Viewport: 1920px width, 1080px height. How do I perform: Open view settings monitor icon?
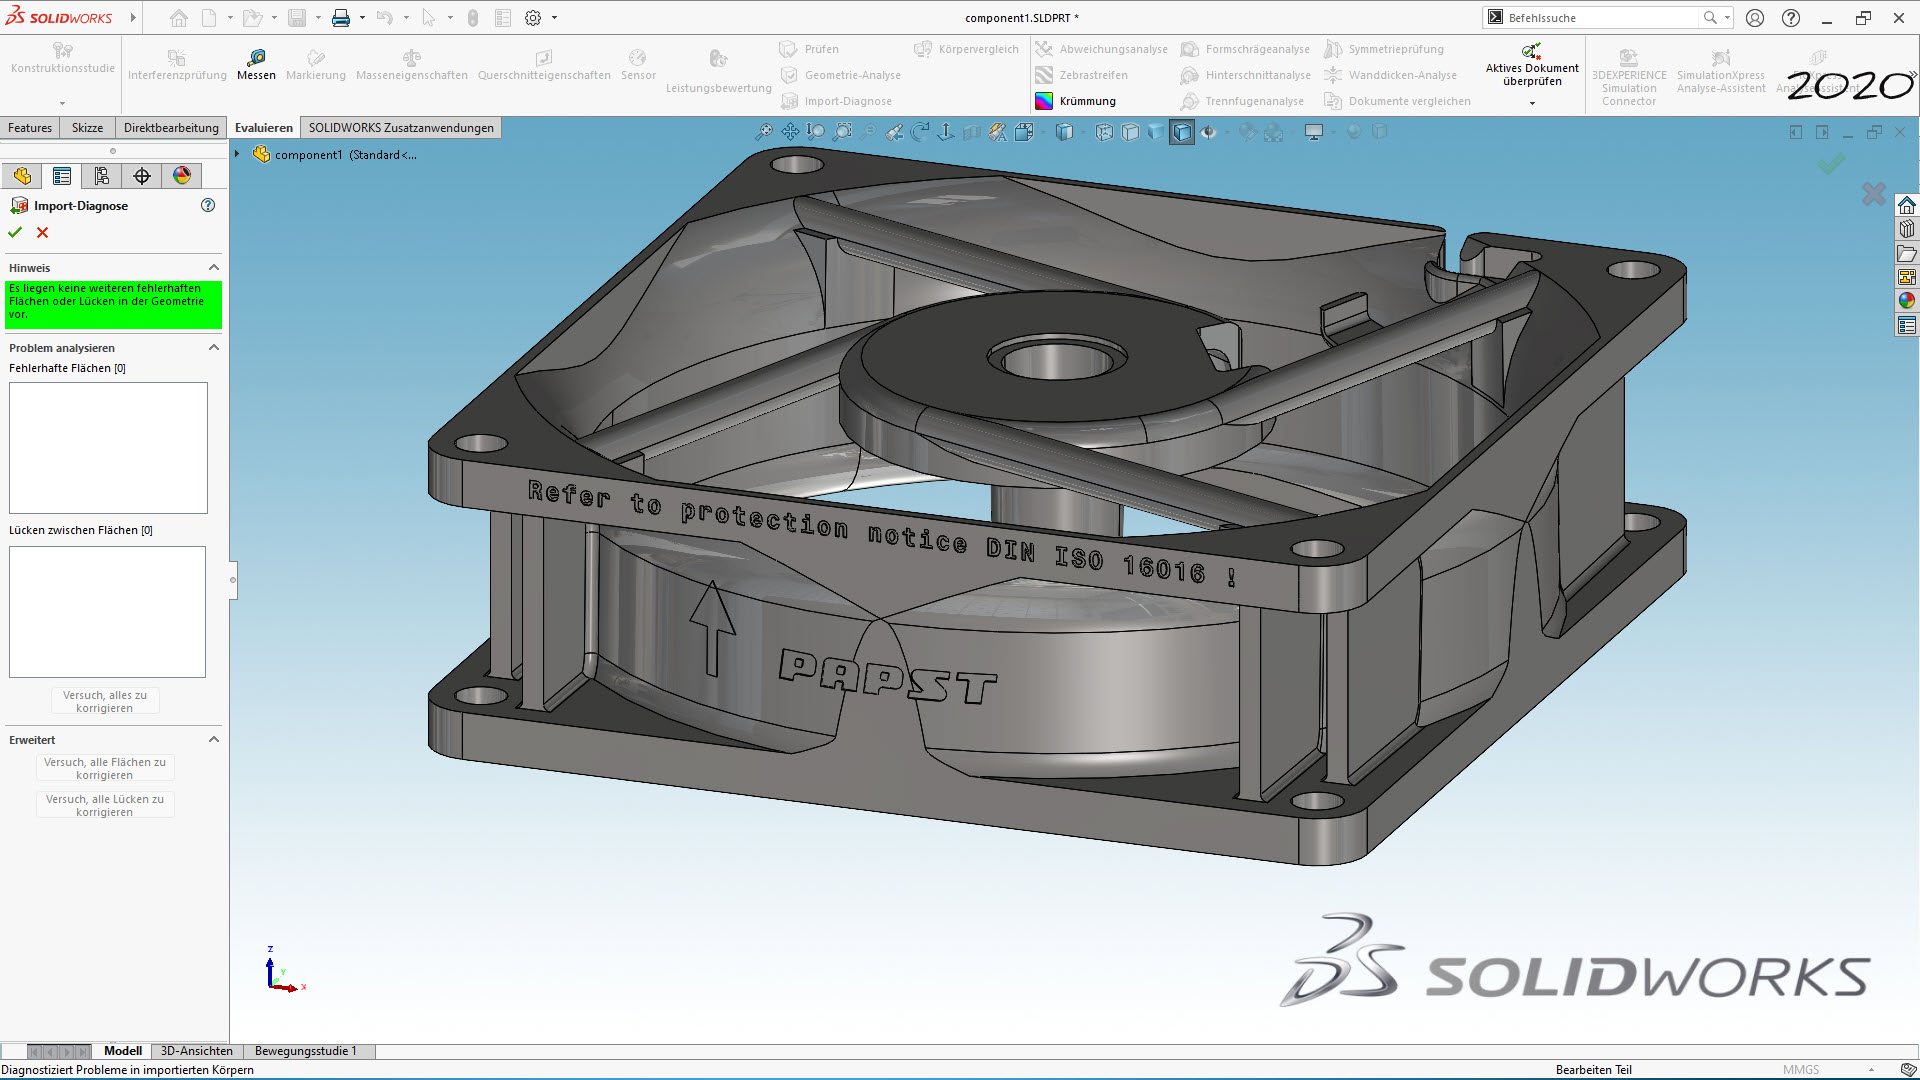pyautogui.click(x=1314, y=132)
